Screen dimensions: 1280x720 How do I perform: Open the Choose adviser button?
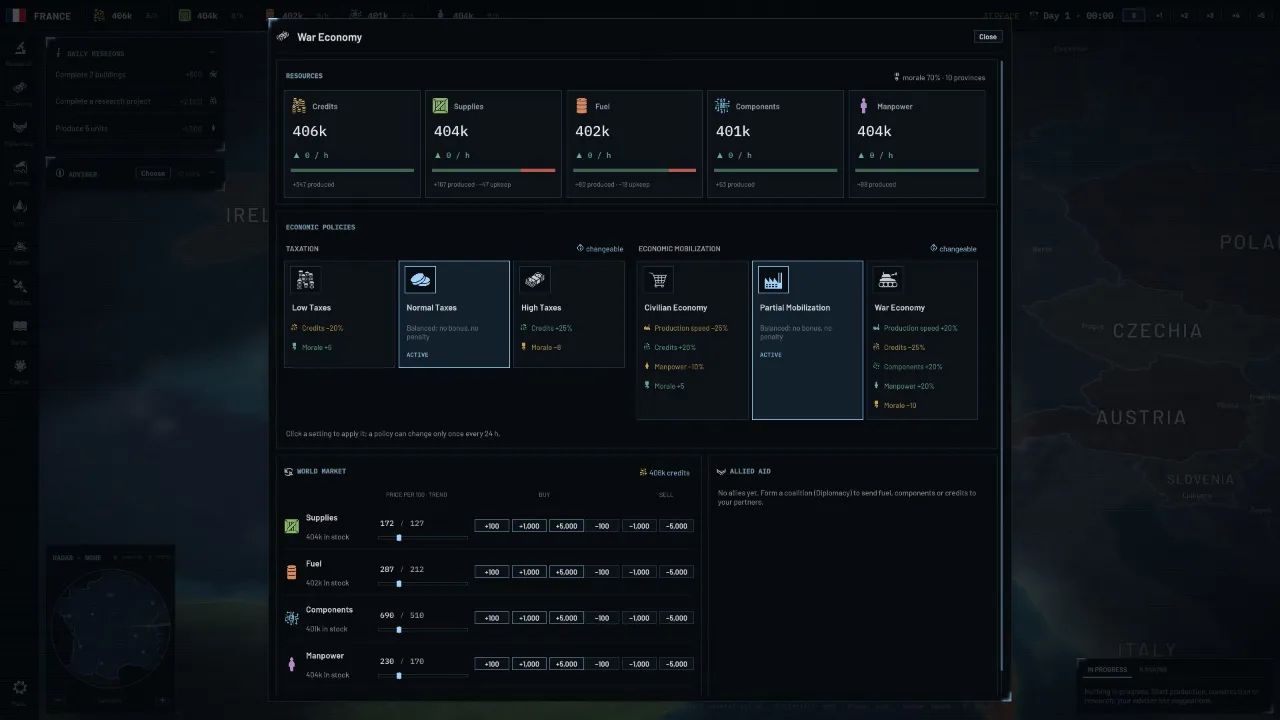[x=153, y=173]
